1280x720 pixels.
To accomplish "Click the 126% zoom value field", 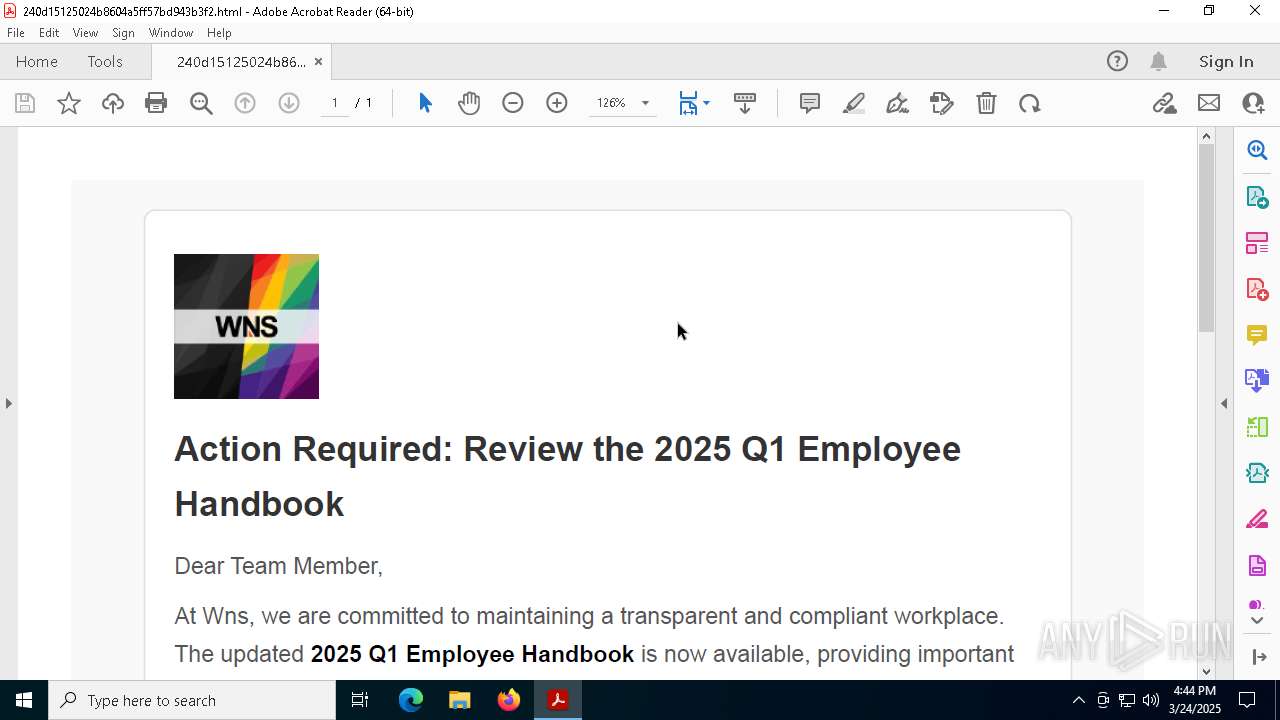I will pyautogui.click(x=611, y=103).
